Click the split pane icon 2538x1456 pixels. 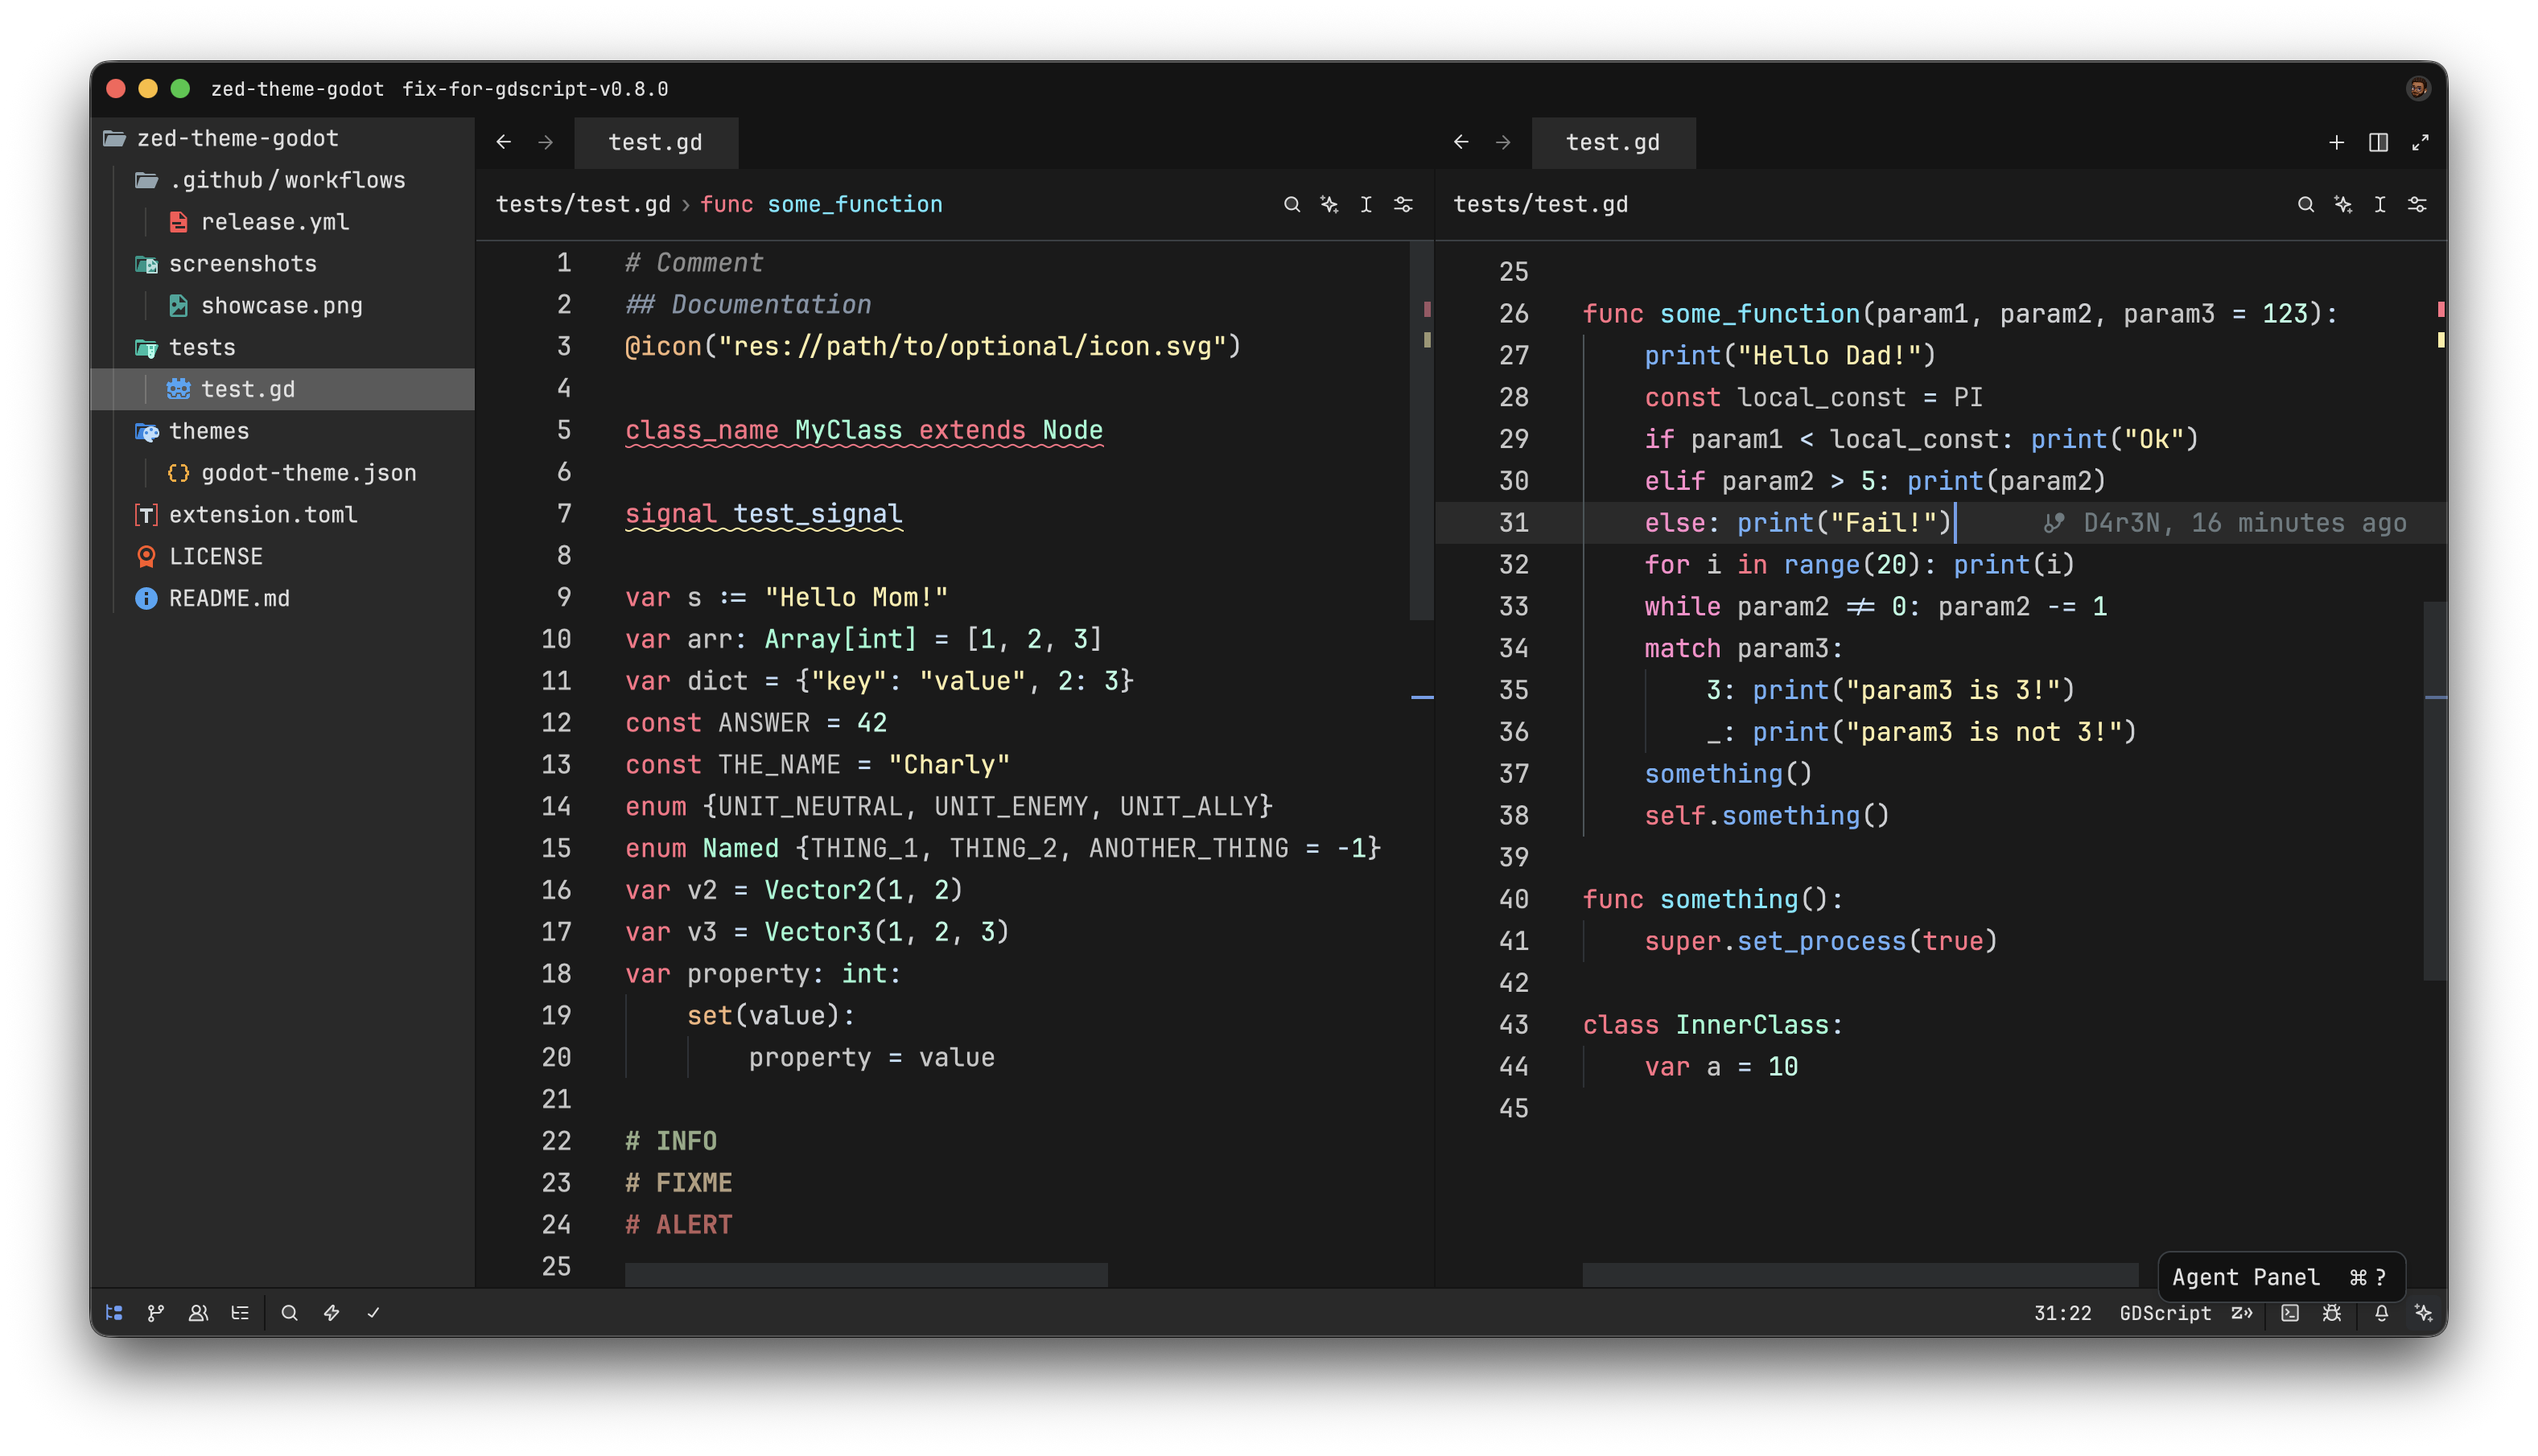2378,142
